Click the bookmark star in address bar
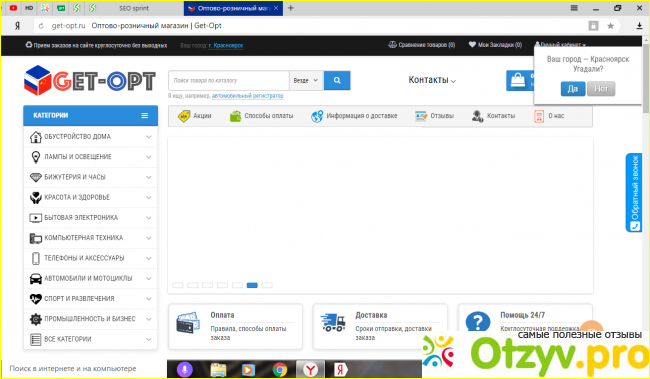The width and height of the screenshot is (650, 379). pos(611,26)
